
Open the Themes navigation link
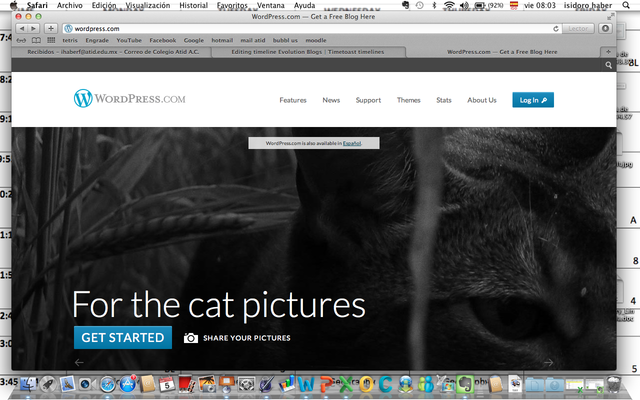point(409,100)
